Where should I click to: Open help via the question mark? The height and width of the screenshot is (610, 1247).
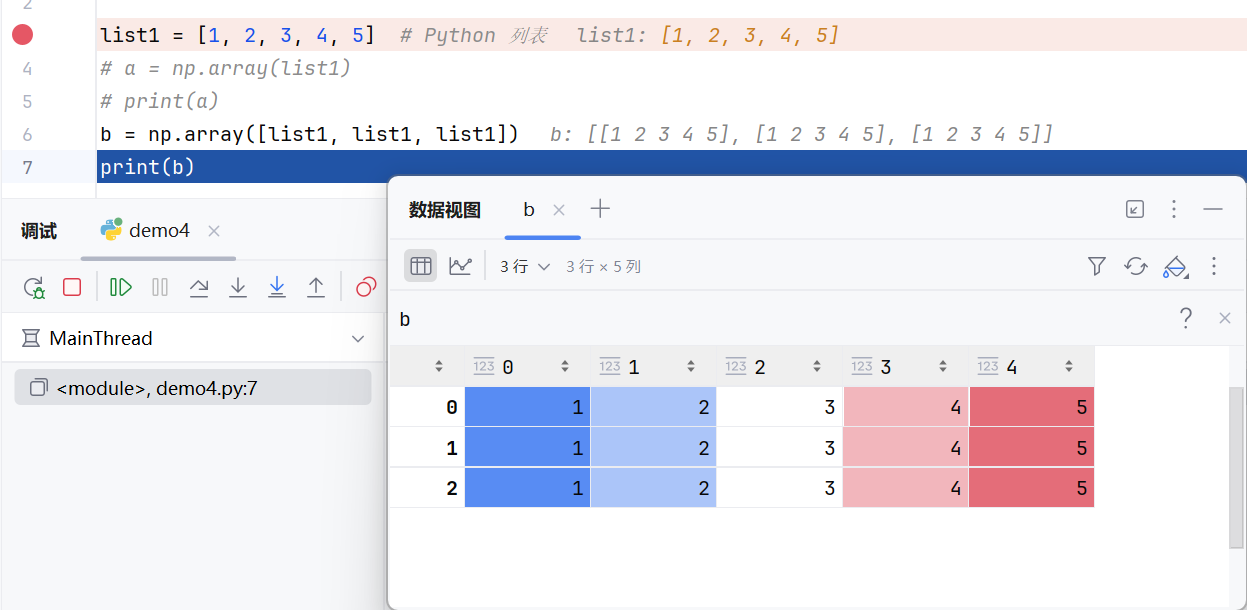pyautogui.click(x=1185, y=318)
